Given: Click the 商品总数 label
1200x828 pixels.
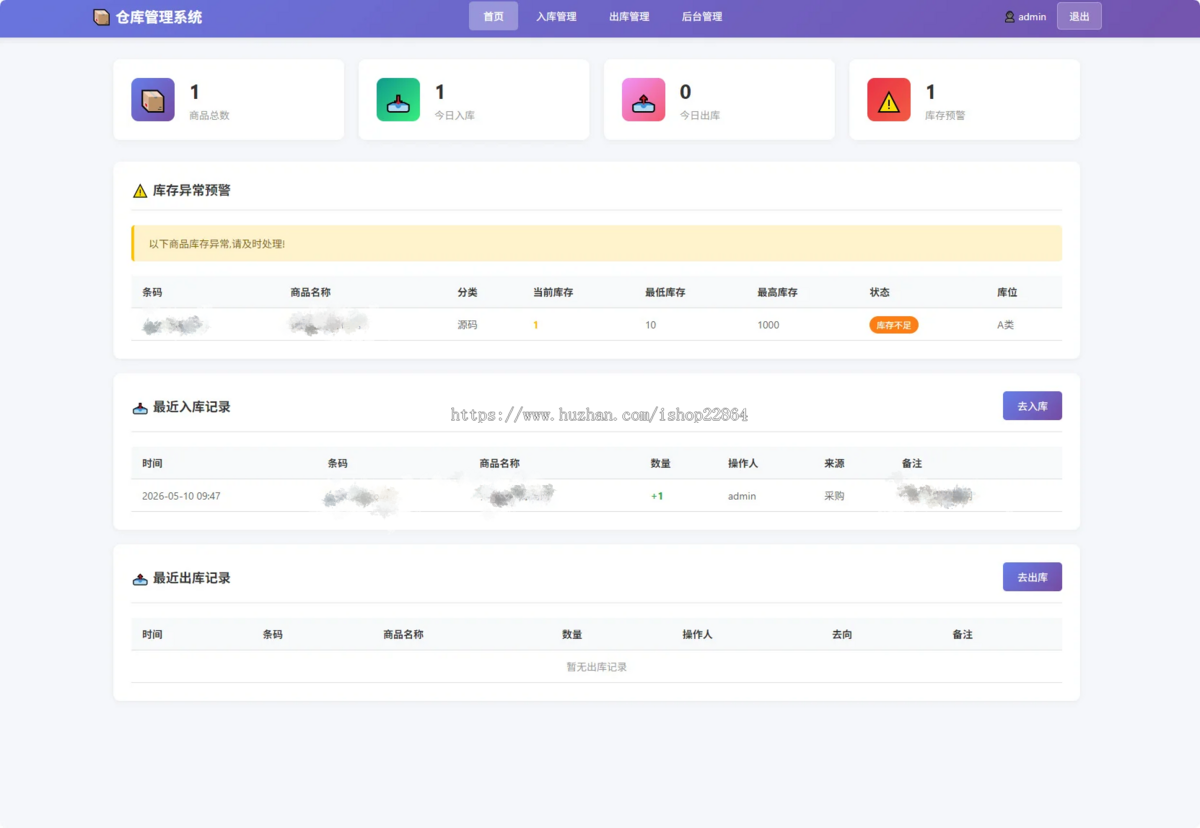Looking at the screenshot, I should pos(209,115).
